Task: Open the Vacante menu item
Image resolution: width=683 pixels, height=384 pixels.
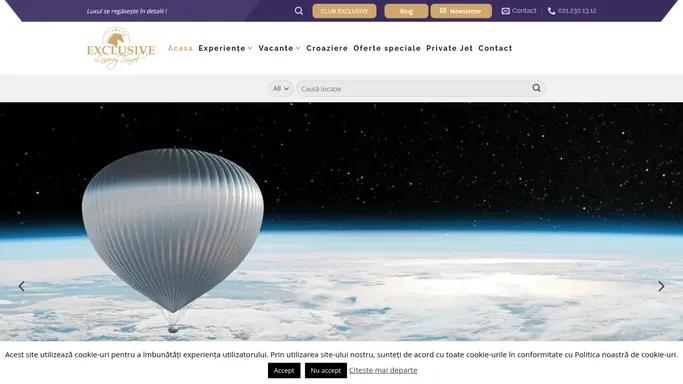Action: 276,48
